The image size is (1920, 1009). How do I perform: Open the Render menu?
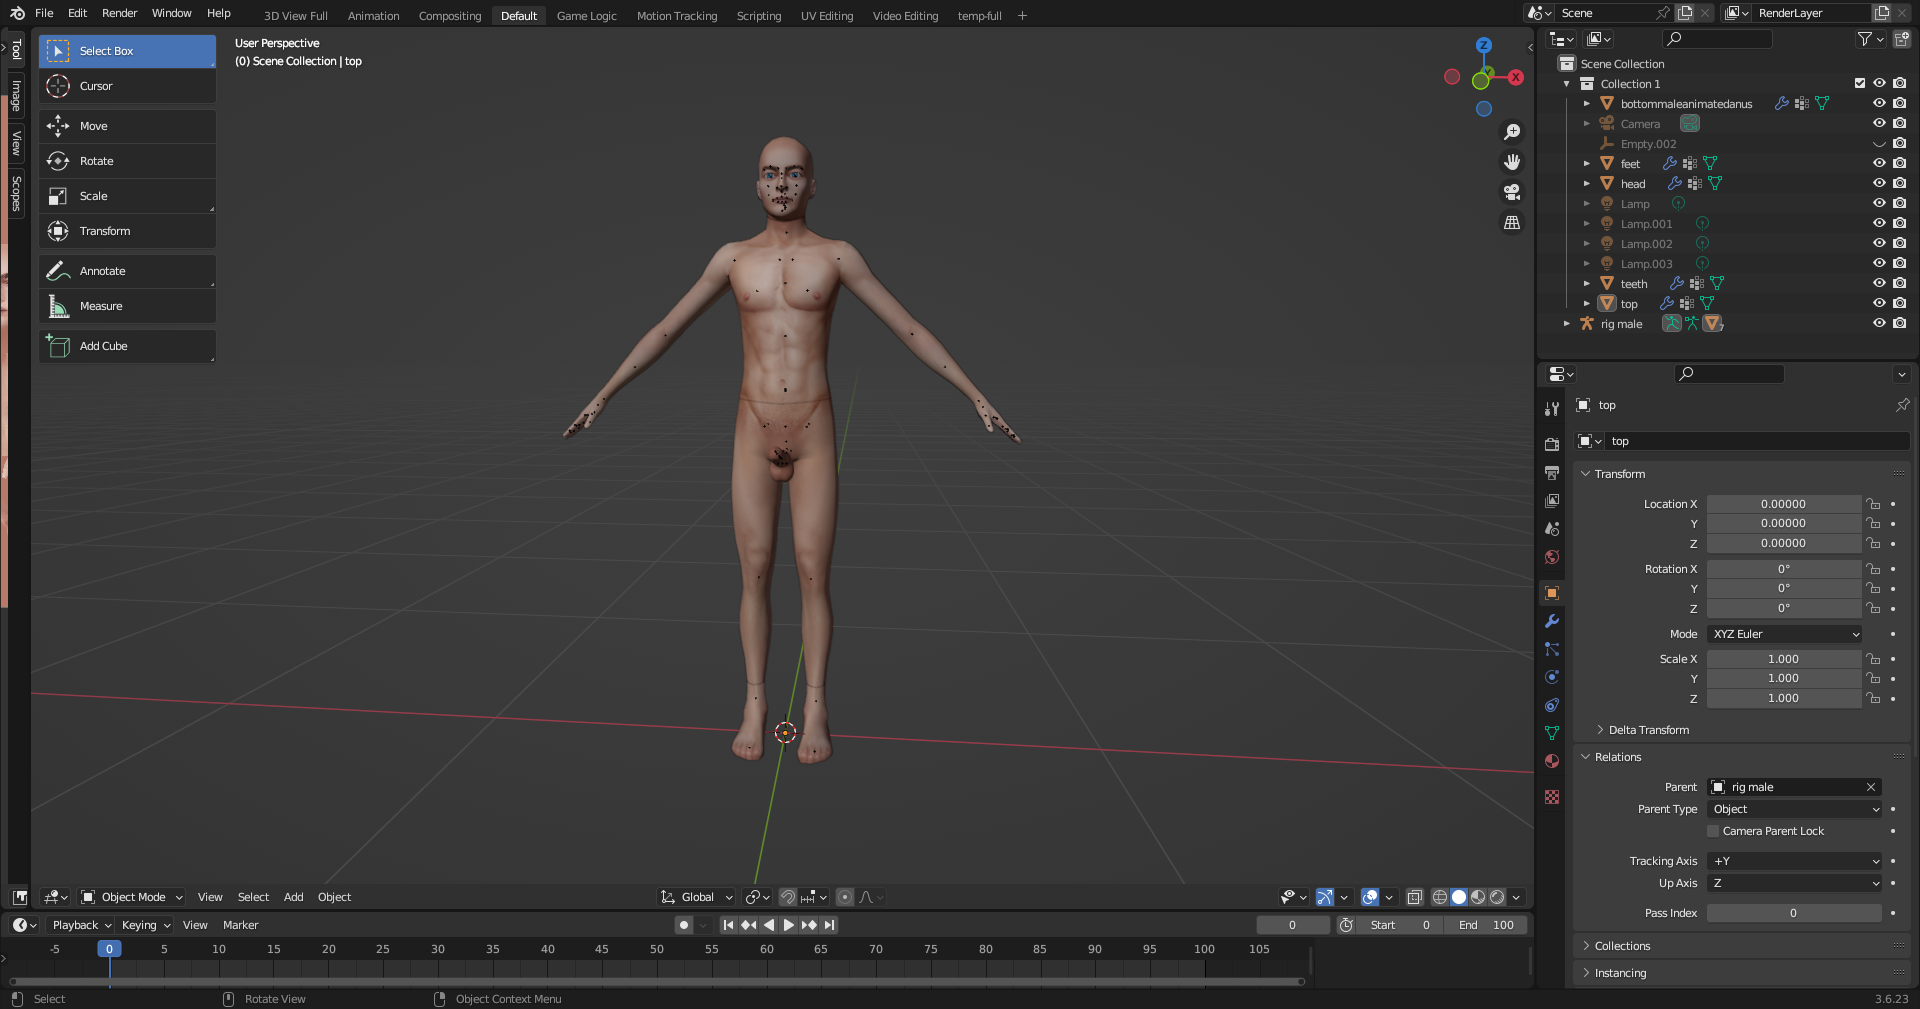pos(119,13)
